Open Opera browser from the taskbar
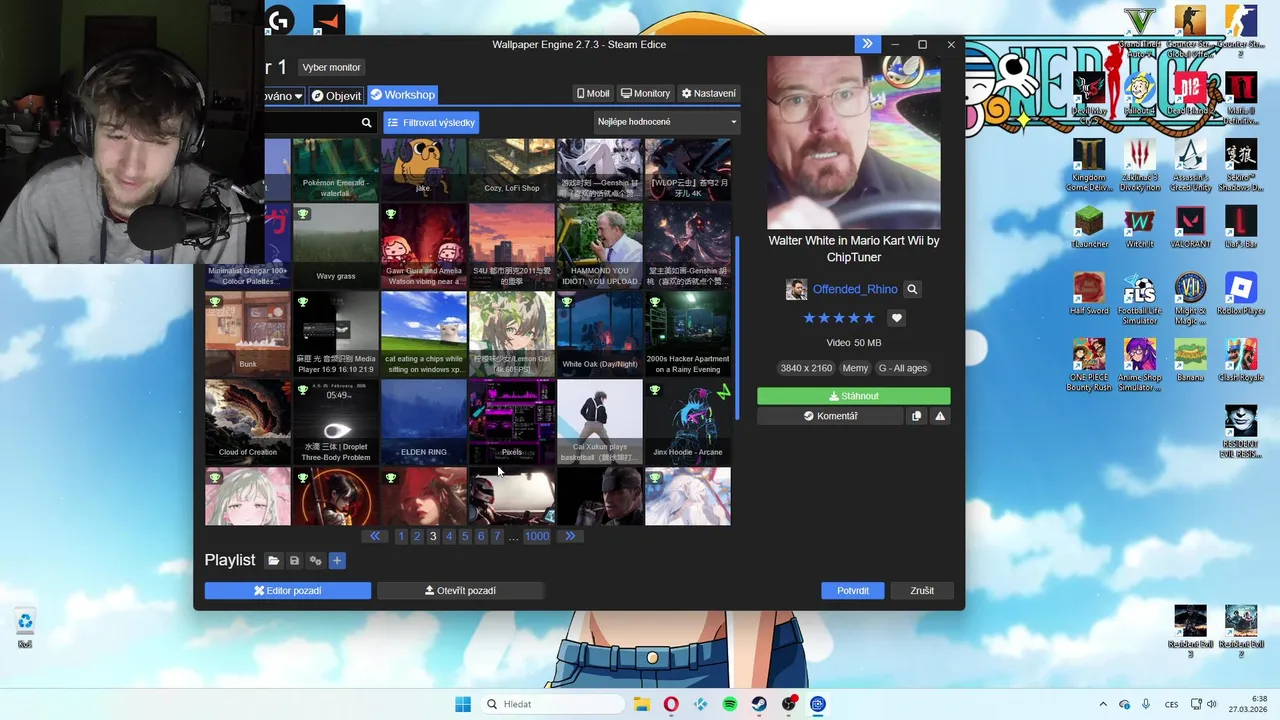This screenshot has width=1280, height=720. tap(671, 704)
